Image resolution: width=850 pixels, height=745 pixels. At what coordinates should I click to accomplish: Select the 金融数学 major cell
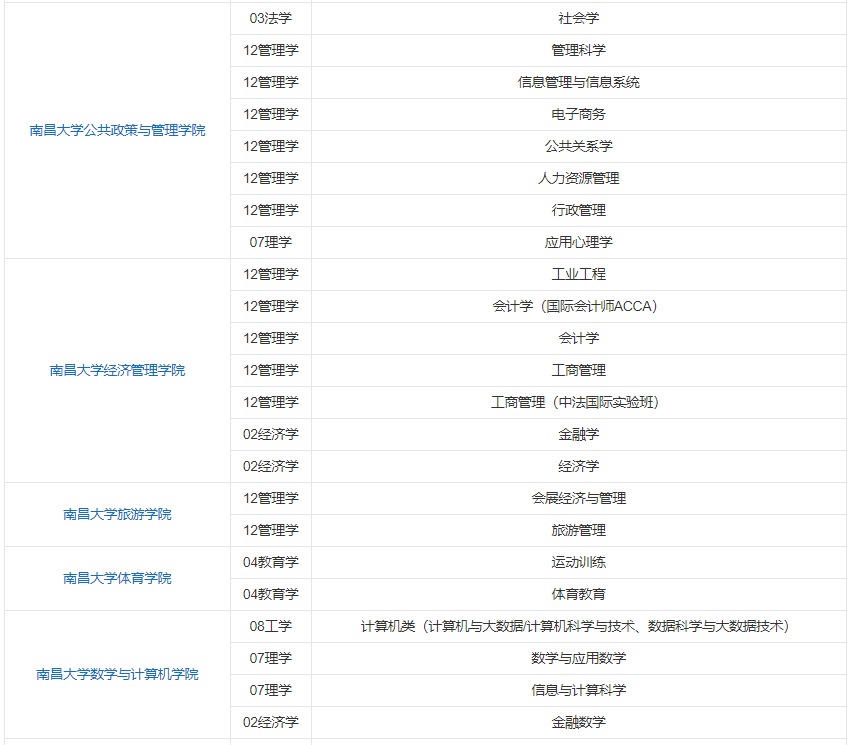click(x=578, y=722)
